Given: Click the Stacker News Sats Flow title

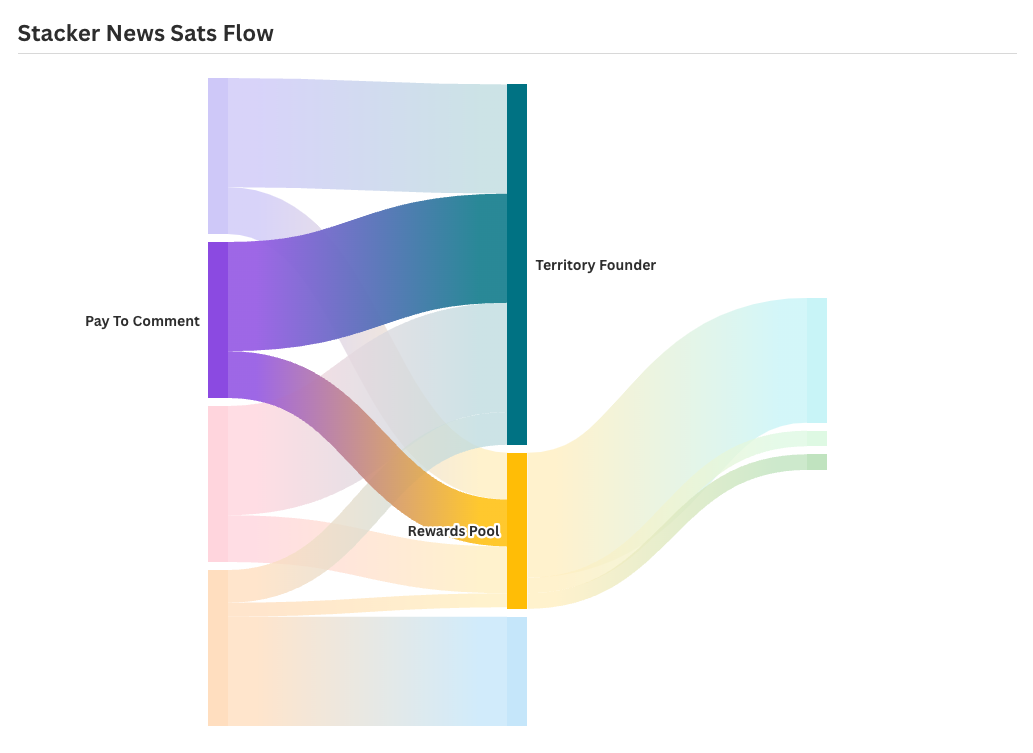Looking at the screenshot, I should [146, 33].
